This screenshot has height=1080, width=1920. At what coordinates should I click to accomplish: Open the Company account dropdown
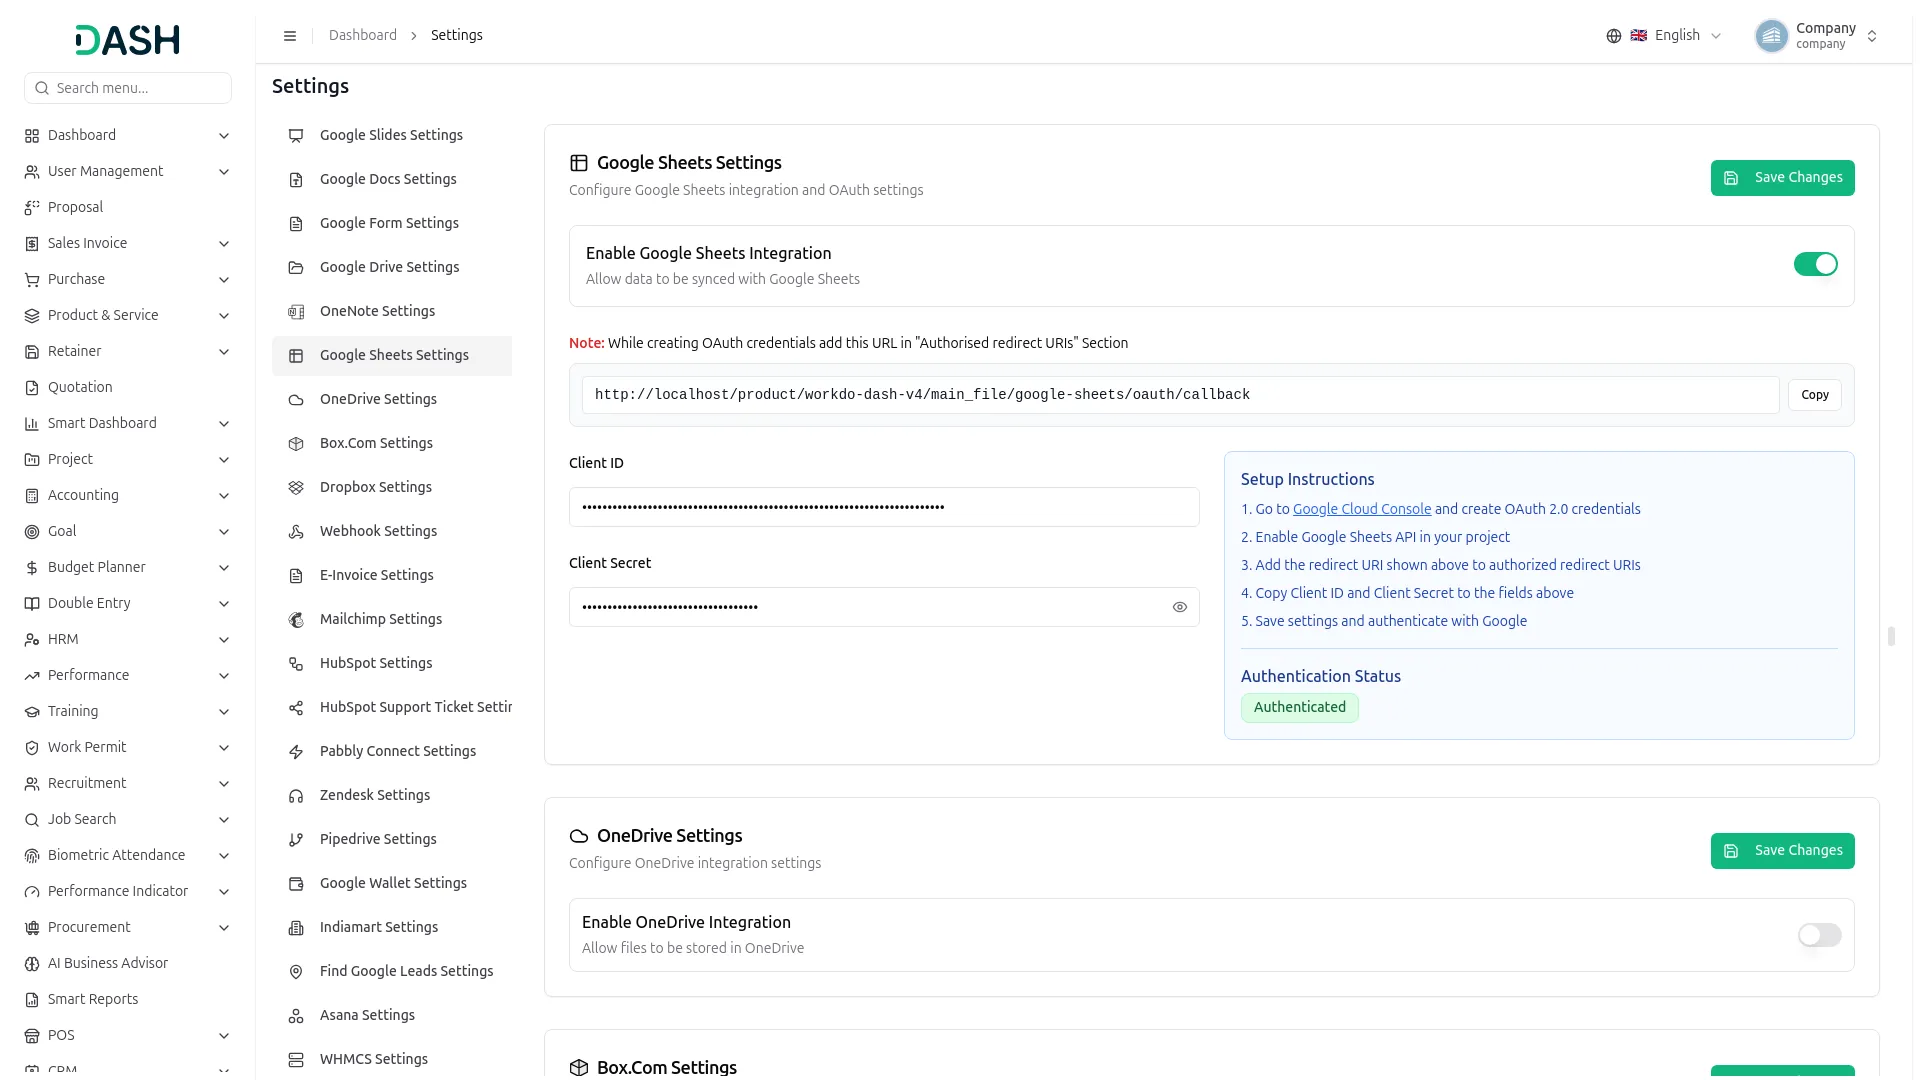(1817, 36)
